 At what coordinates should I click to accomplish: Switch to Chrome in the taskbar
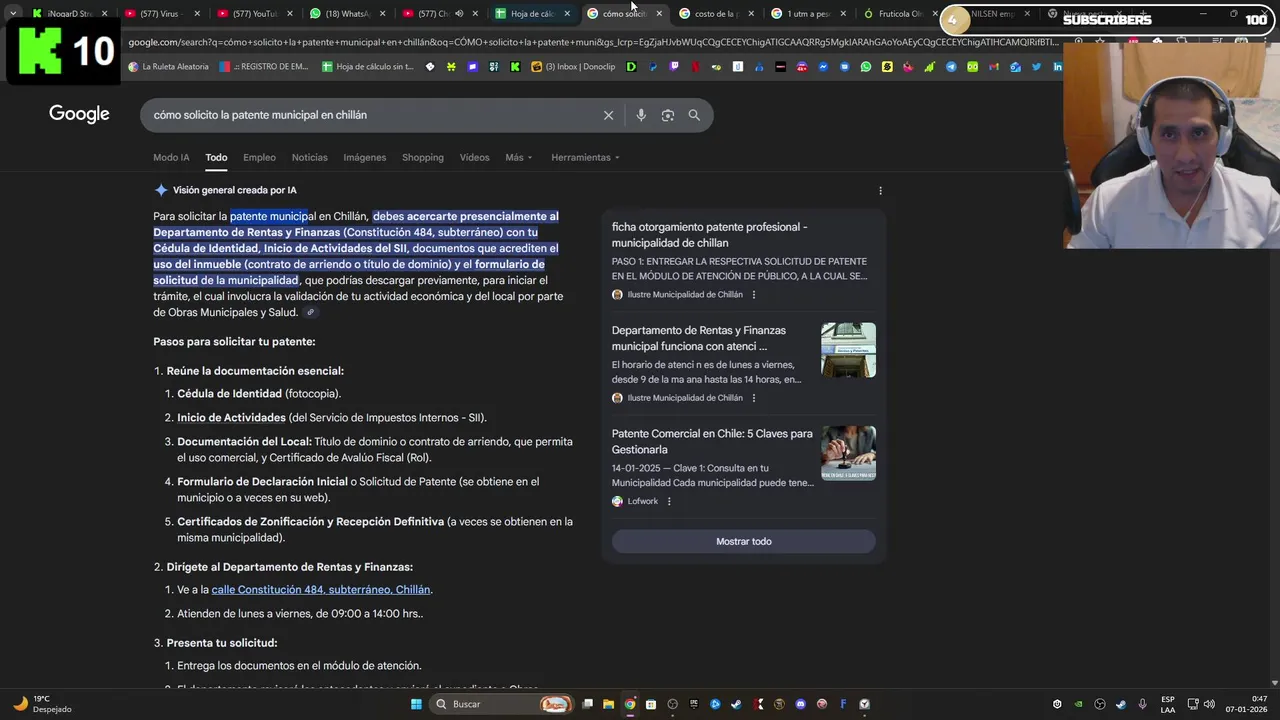pos(630,704)
